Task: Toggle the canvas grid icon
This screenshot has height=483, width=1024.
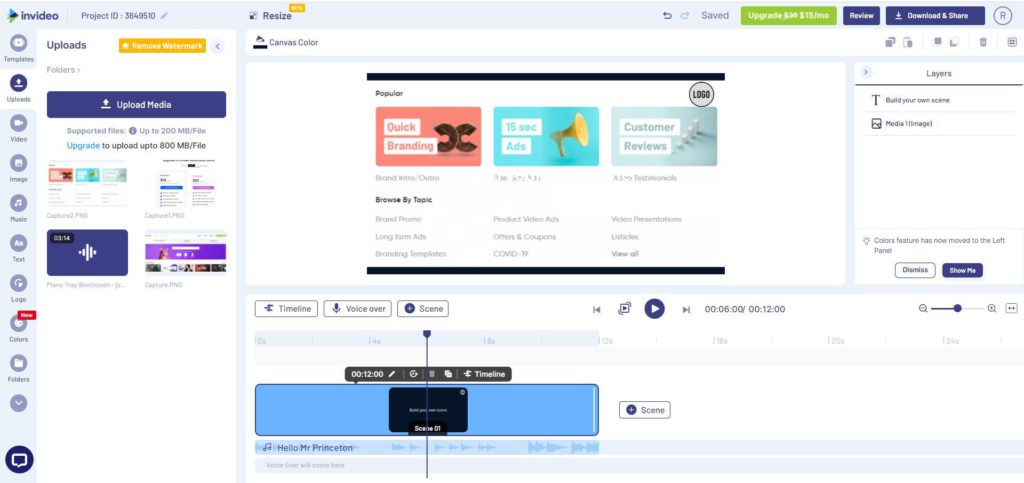Action: click(x=1012, y=42)
